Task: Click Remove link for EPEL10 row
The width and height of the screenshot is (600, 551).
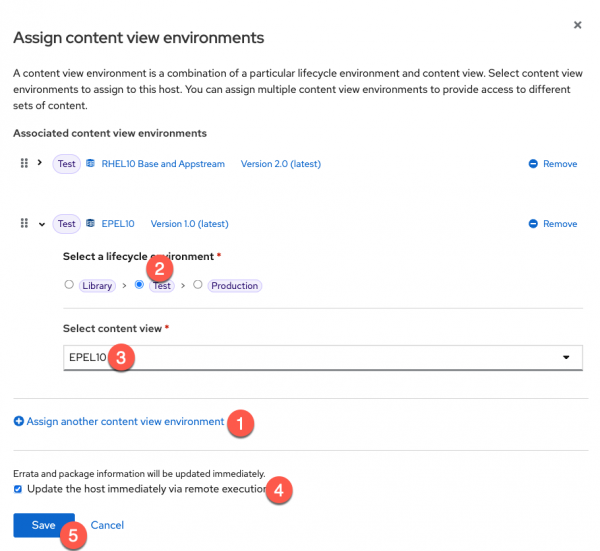Action: coord(560,223)
